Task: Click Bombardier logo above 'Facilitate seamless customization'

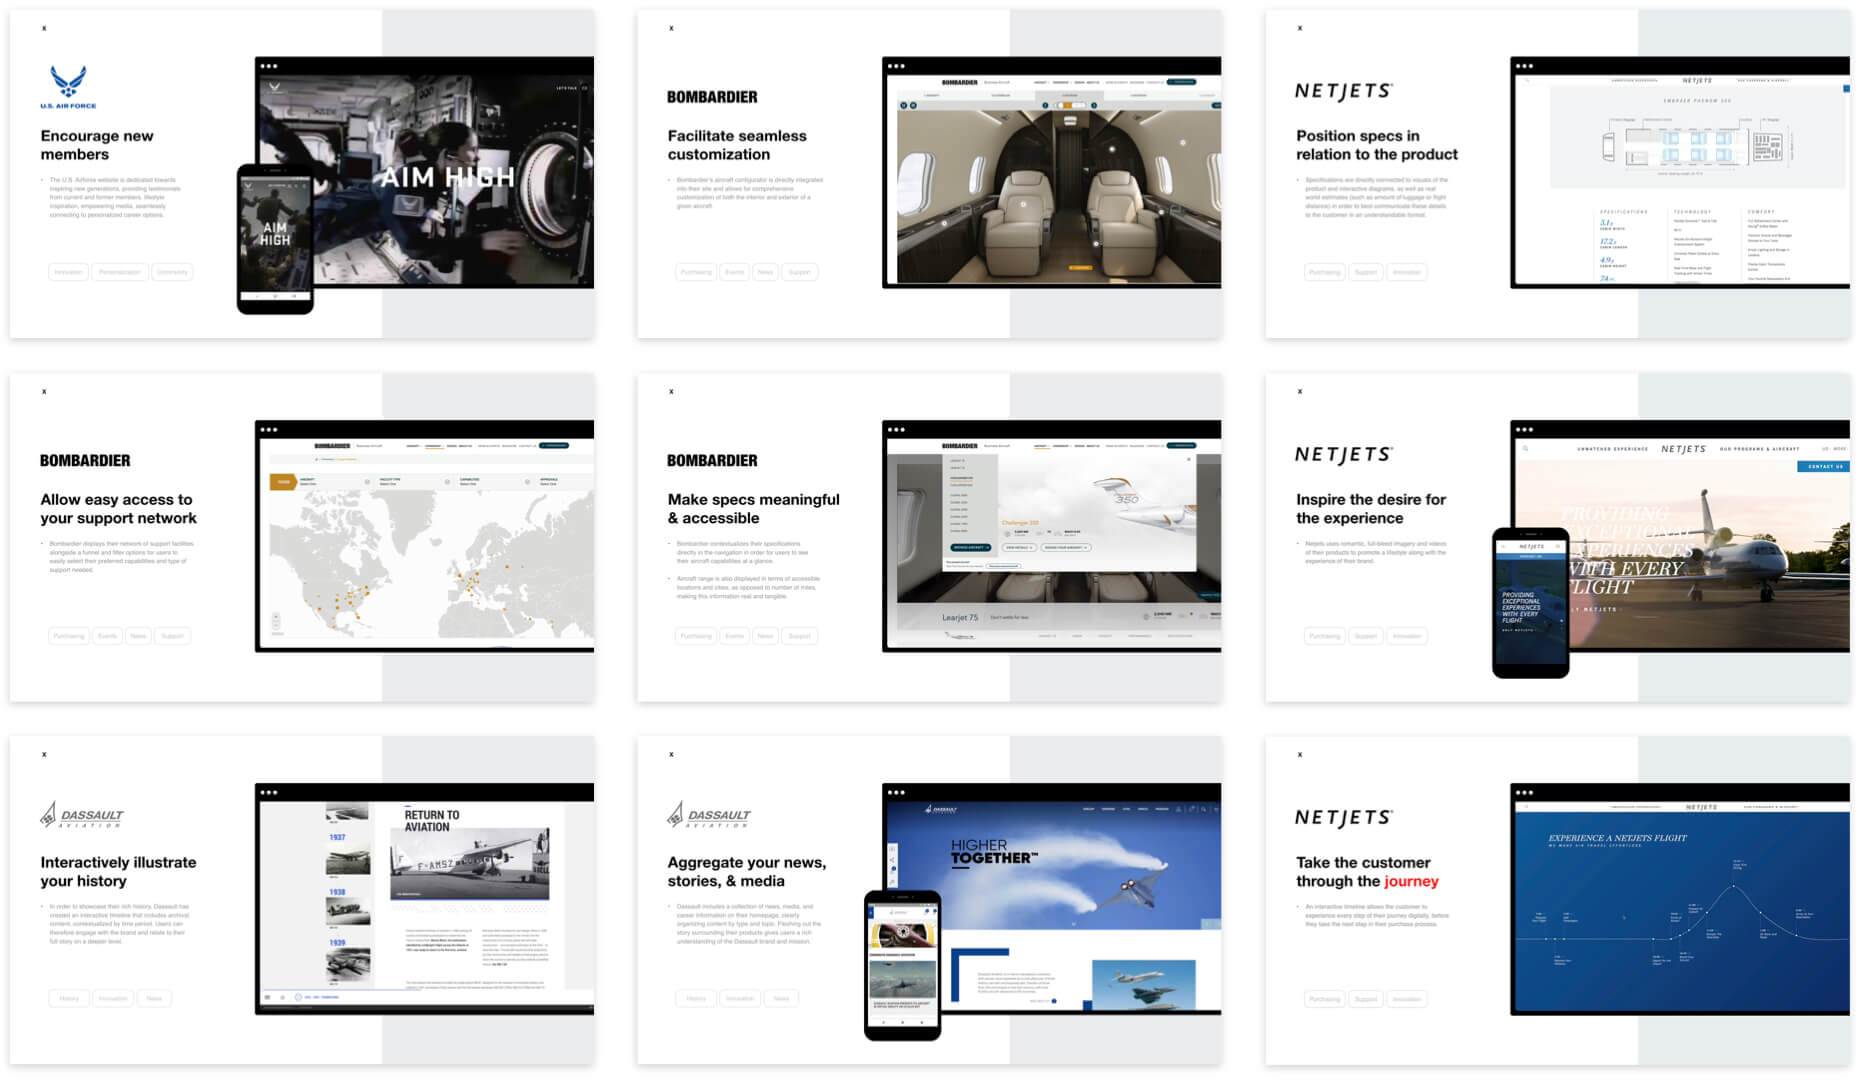Action: (x=712, y=97)
